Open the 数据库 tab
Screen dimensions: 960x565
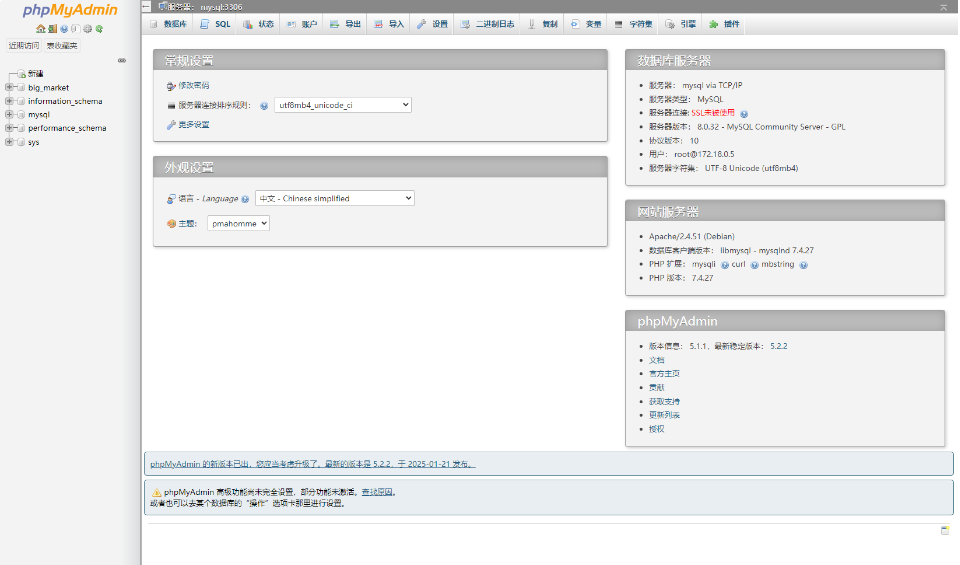point(168,24)
